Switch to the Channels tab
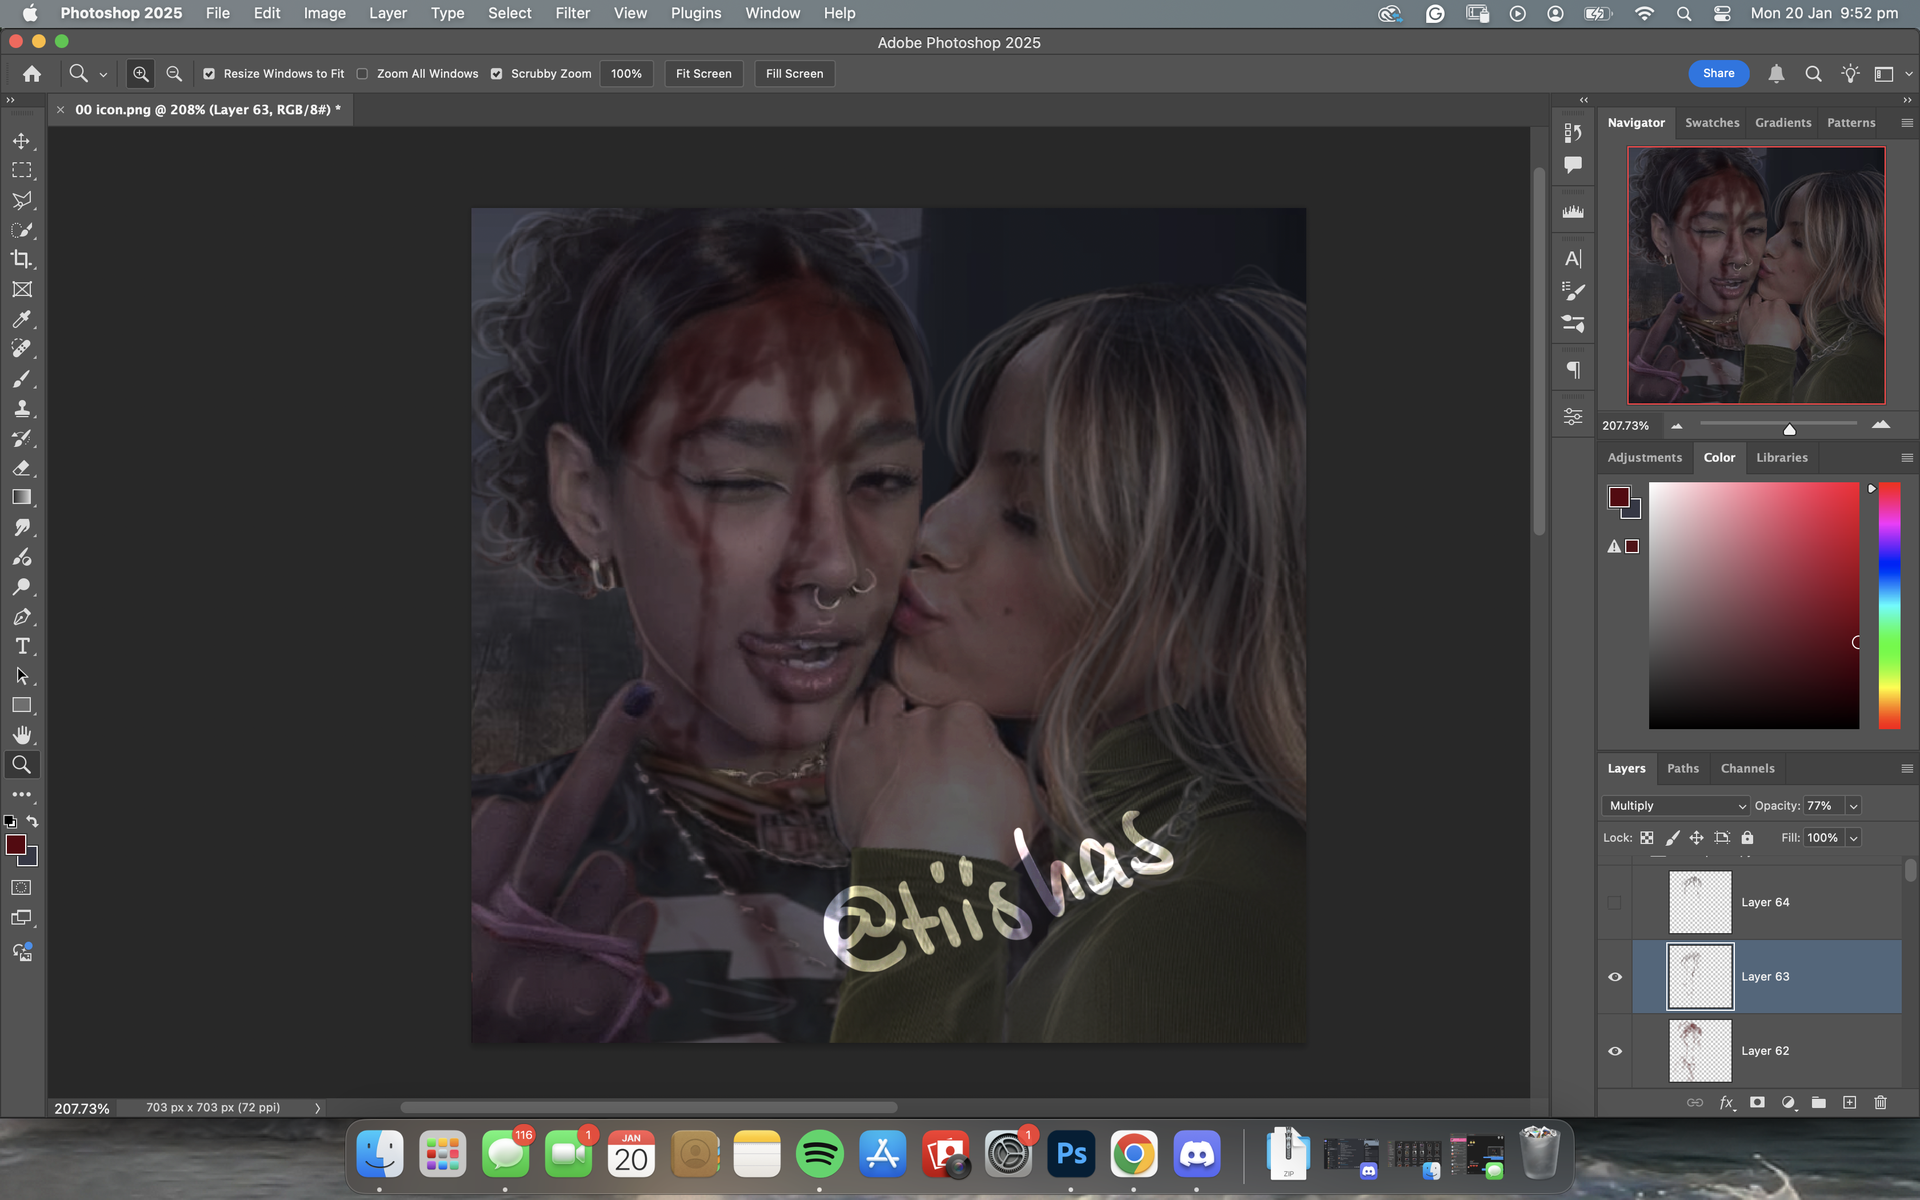The height and width of the screenshot is (1200, 1920). pyautogui.click(x=1747, y=768)
